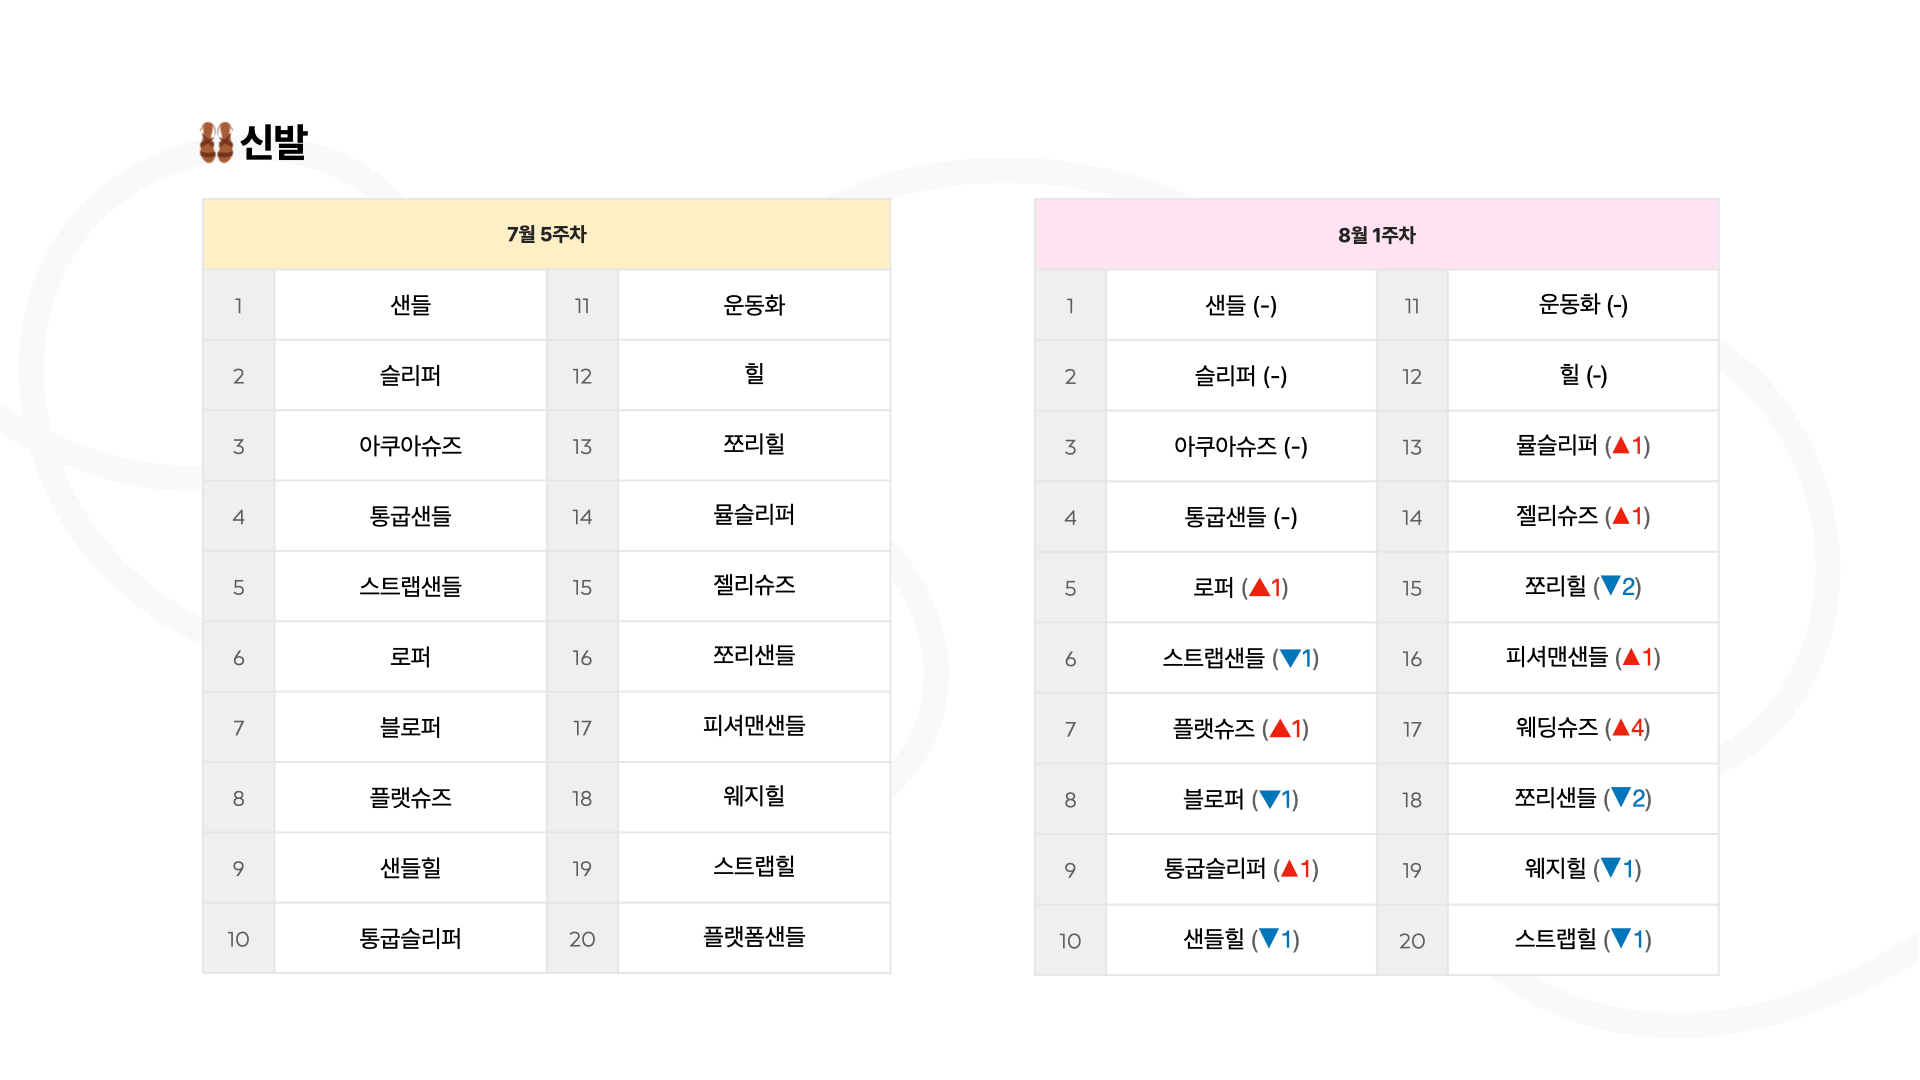Click the blue down arrow next to 스트랩샌들
Screen dimensions: 1920x1080
[1290, 658]
